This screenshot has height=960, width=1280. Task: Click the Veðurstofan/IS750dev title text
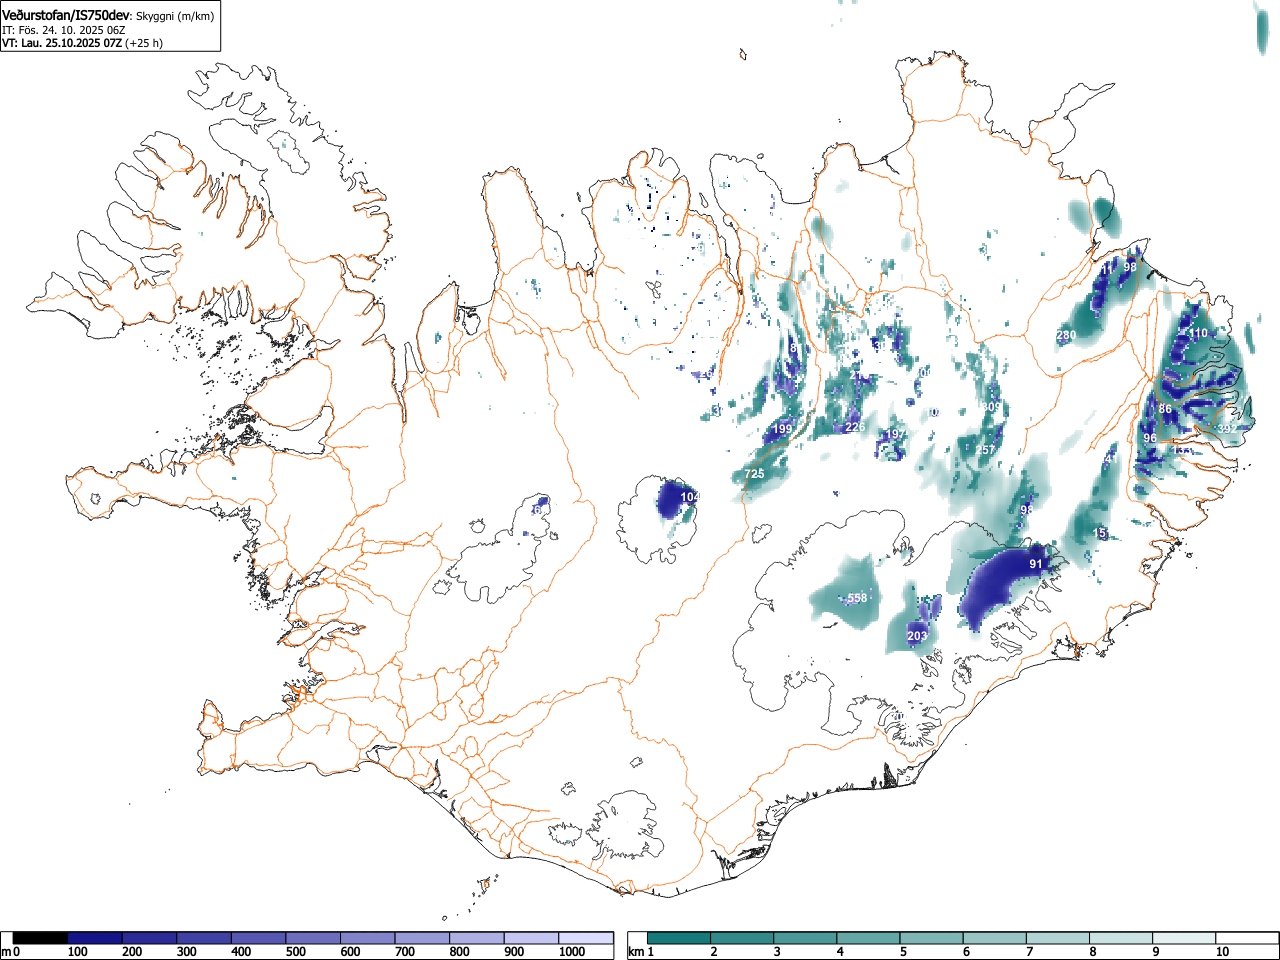coord(67,16)
